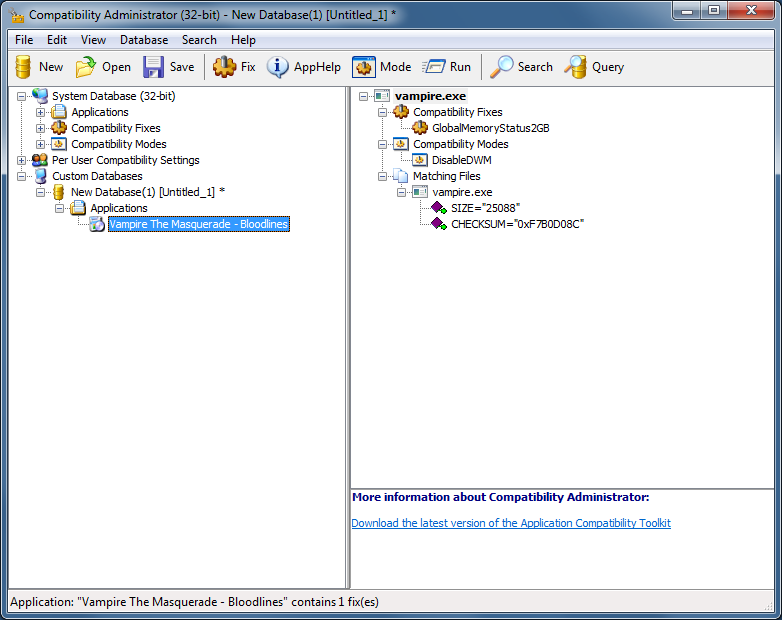Collapse vampire.exe under Matching Files
782x620 pixels.
(401, 192)
